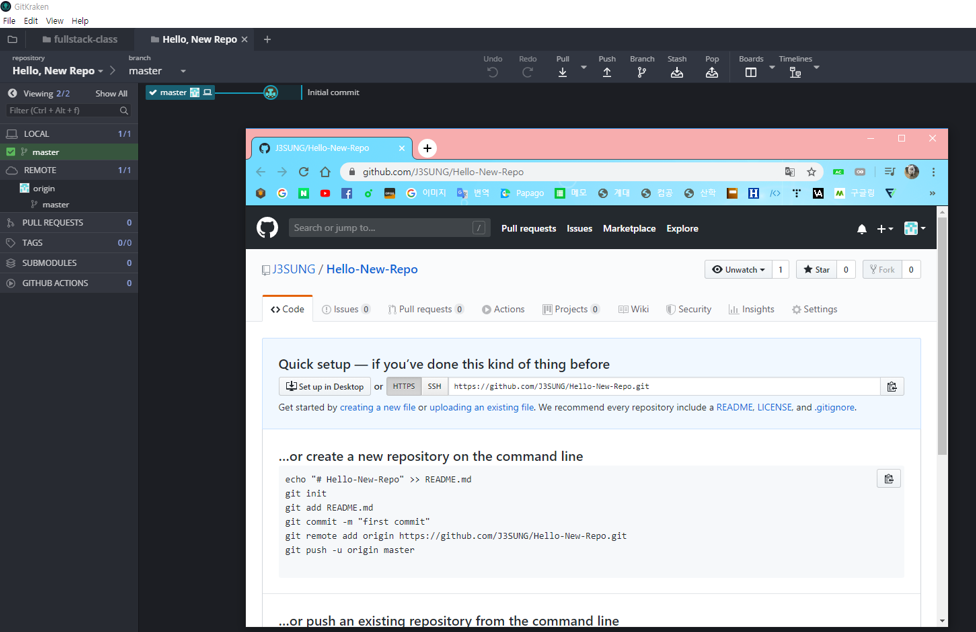The width and height of the screenshot is (976, 632).
Task: Create a branch with the Branch icon
Action: click(642, 72)
